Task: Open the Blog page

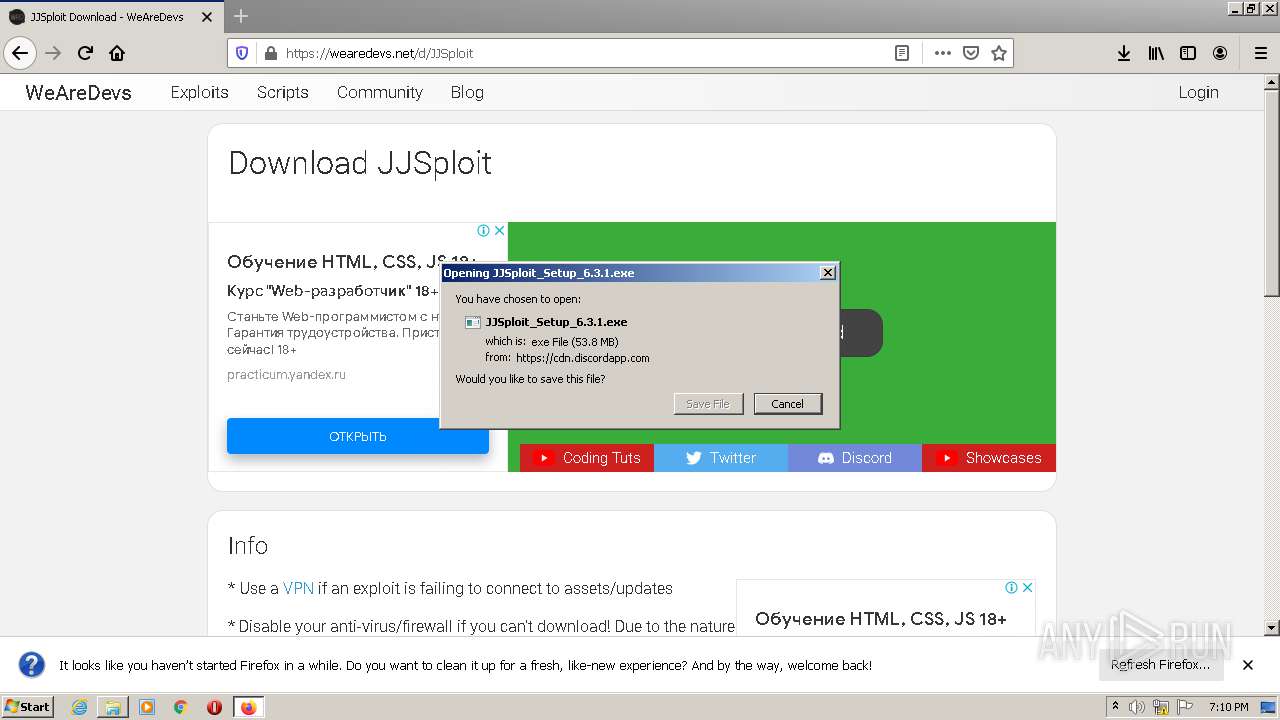Action: tap(467, 92)
